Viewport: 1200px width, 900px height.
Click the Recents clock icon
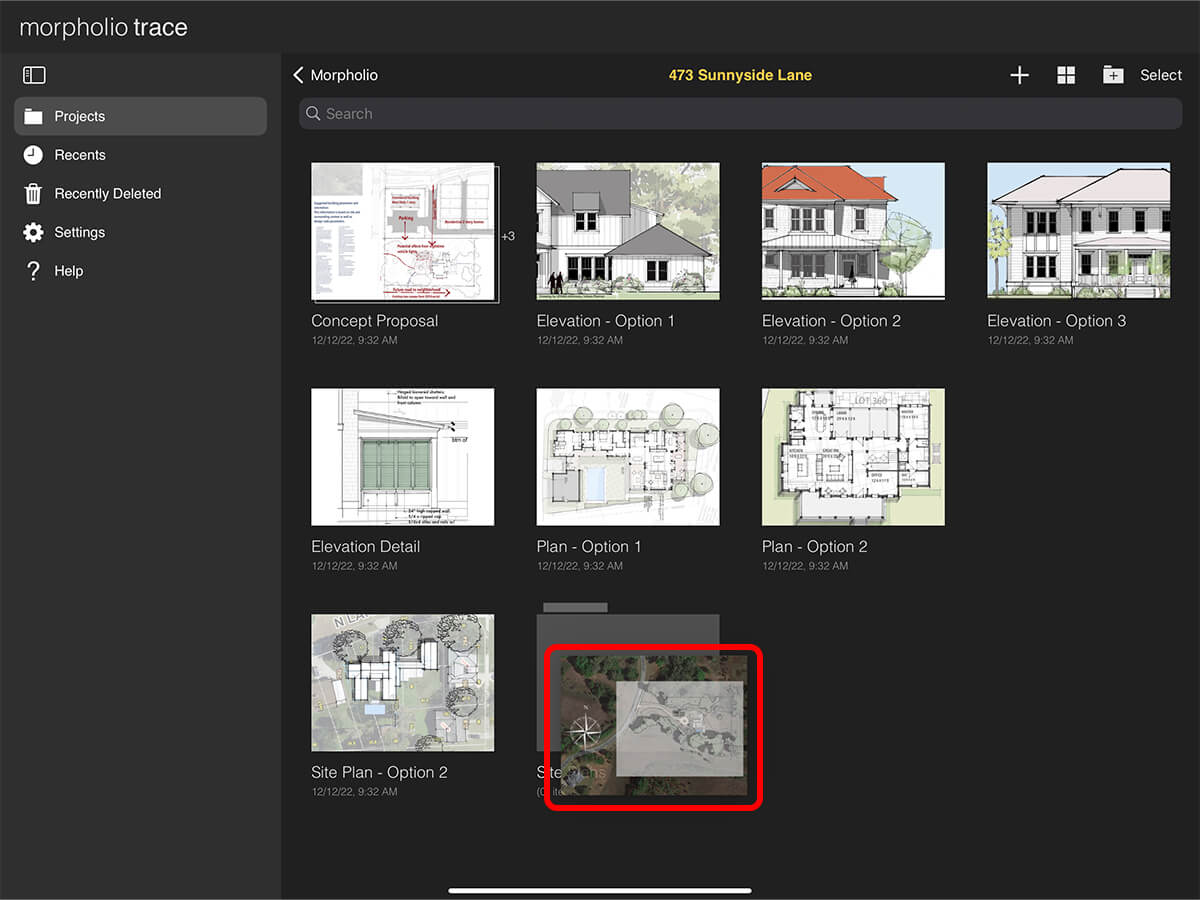pyautogui.click(x=34, y=155)
